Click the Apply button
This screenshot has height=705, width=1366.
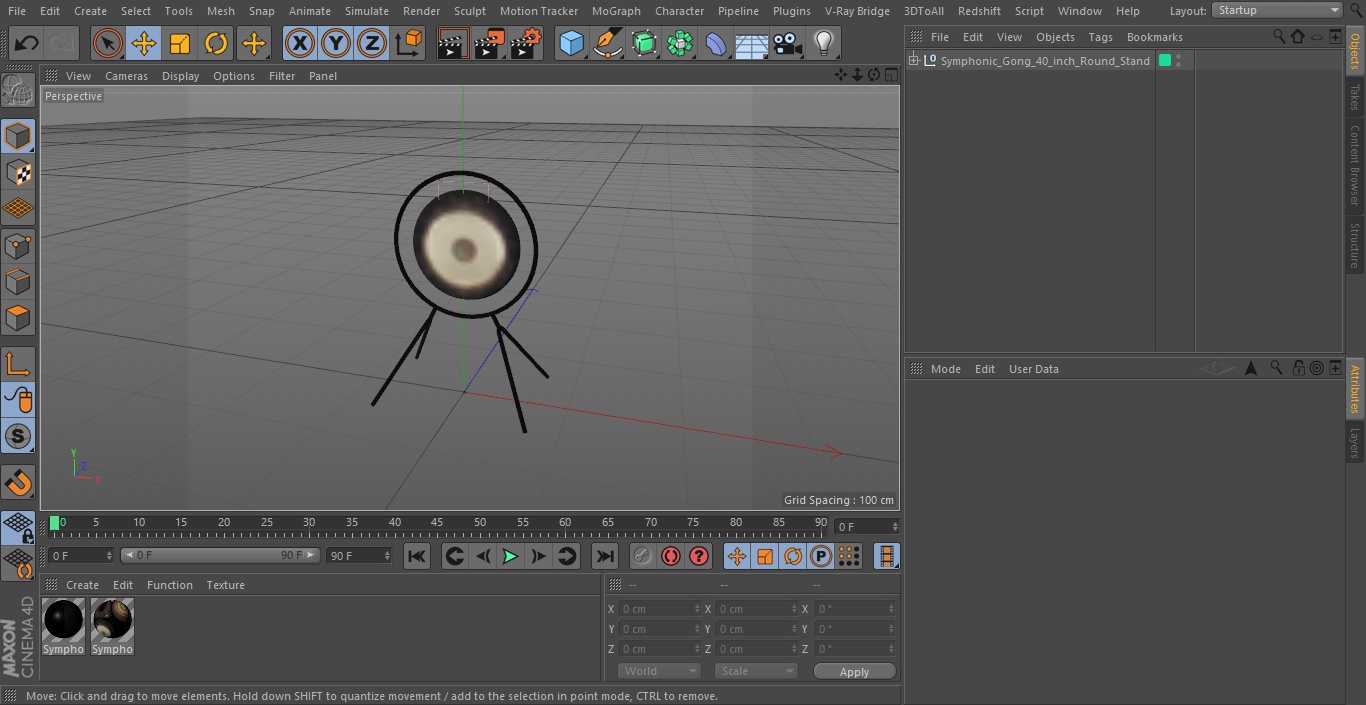(854, 672)
